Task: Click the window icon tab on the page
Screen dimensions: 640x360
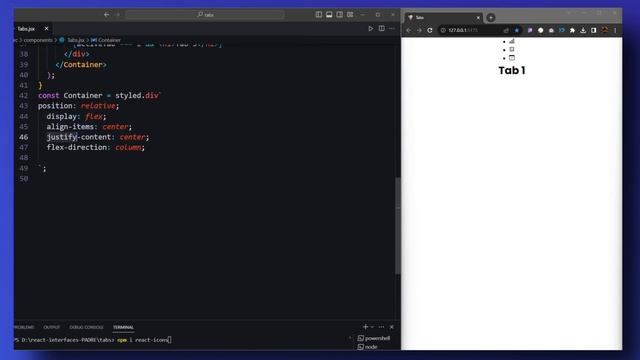Action: (x=512, y=58)
